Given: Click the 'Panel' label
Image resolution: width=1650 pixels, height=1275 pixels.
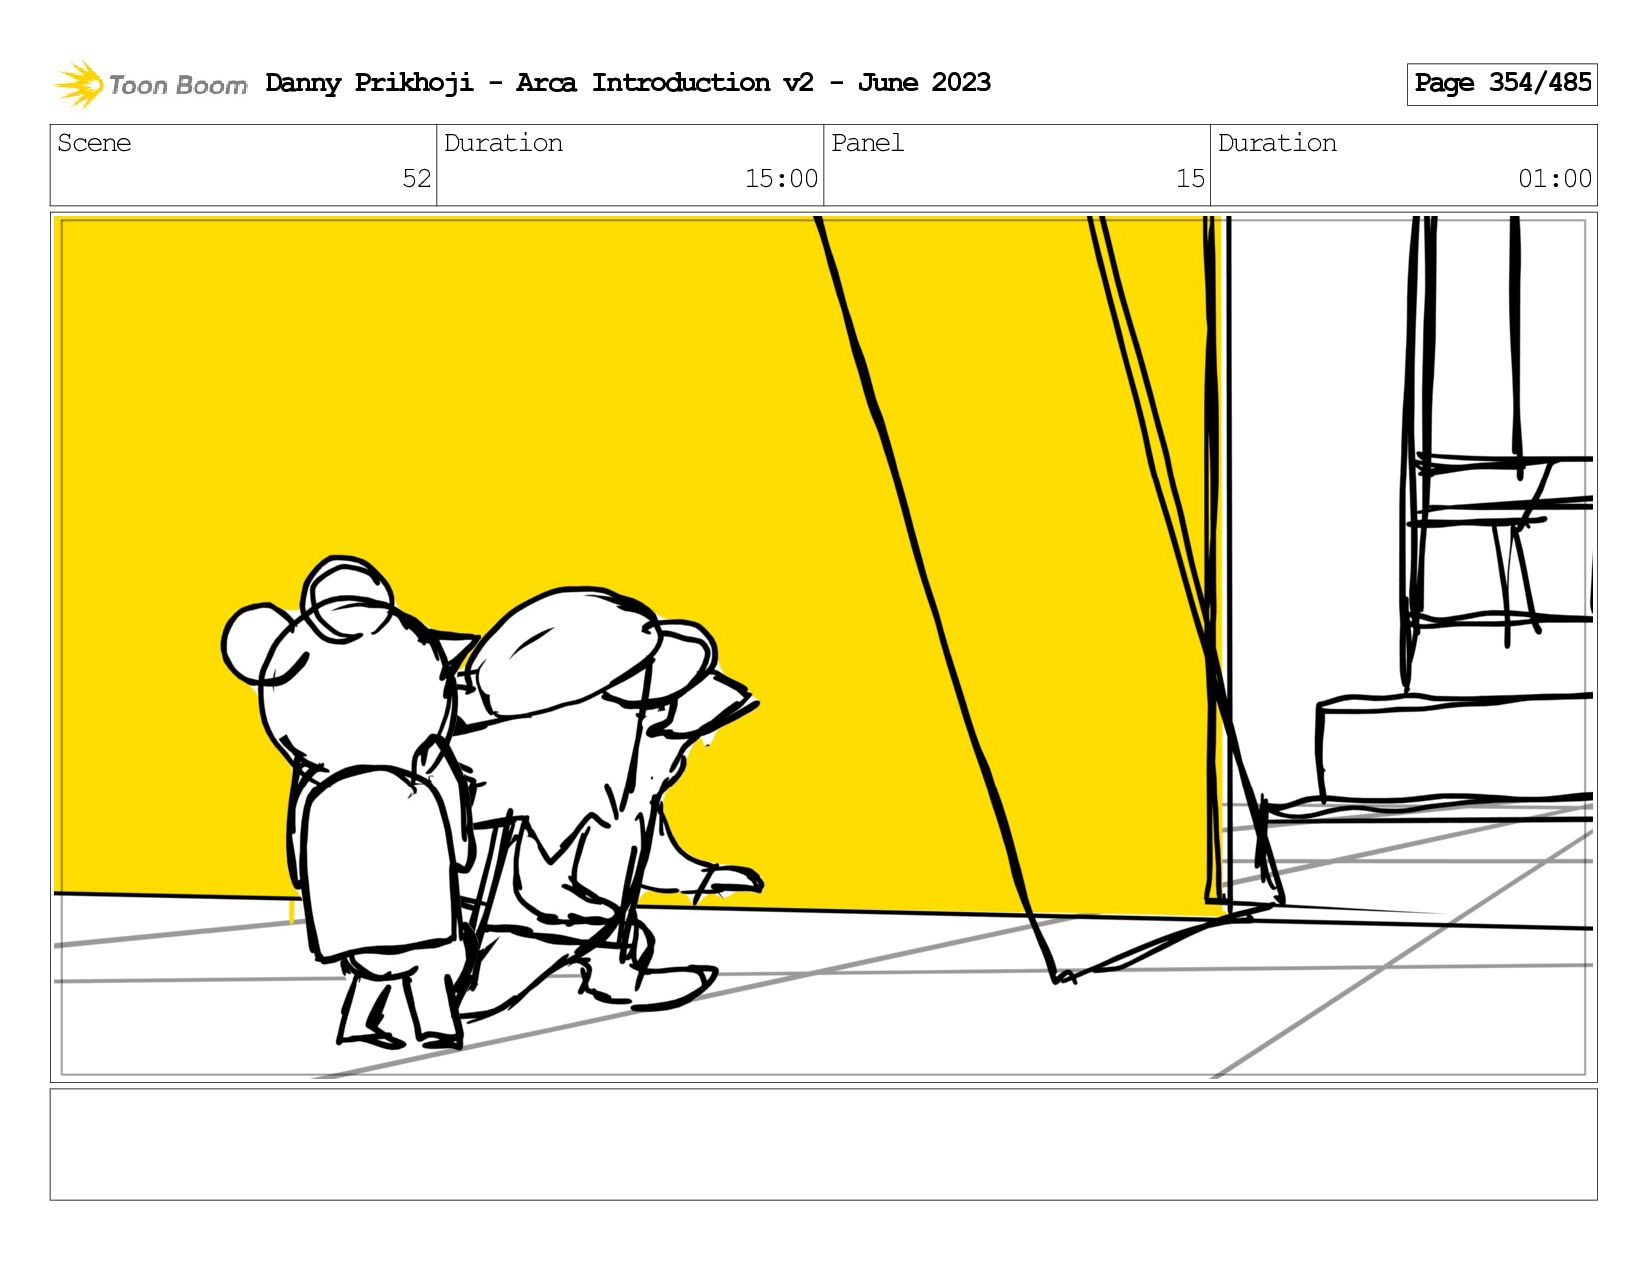Looking at the screenshot, I should point(867,143).
